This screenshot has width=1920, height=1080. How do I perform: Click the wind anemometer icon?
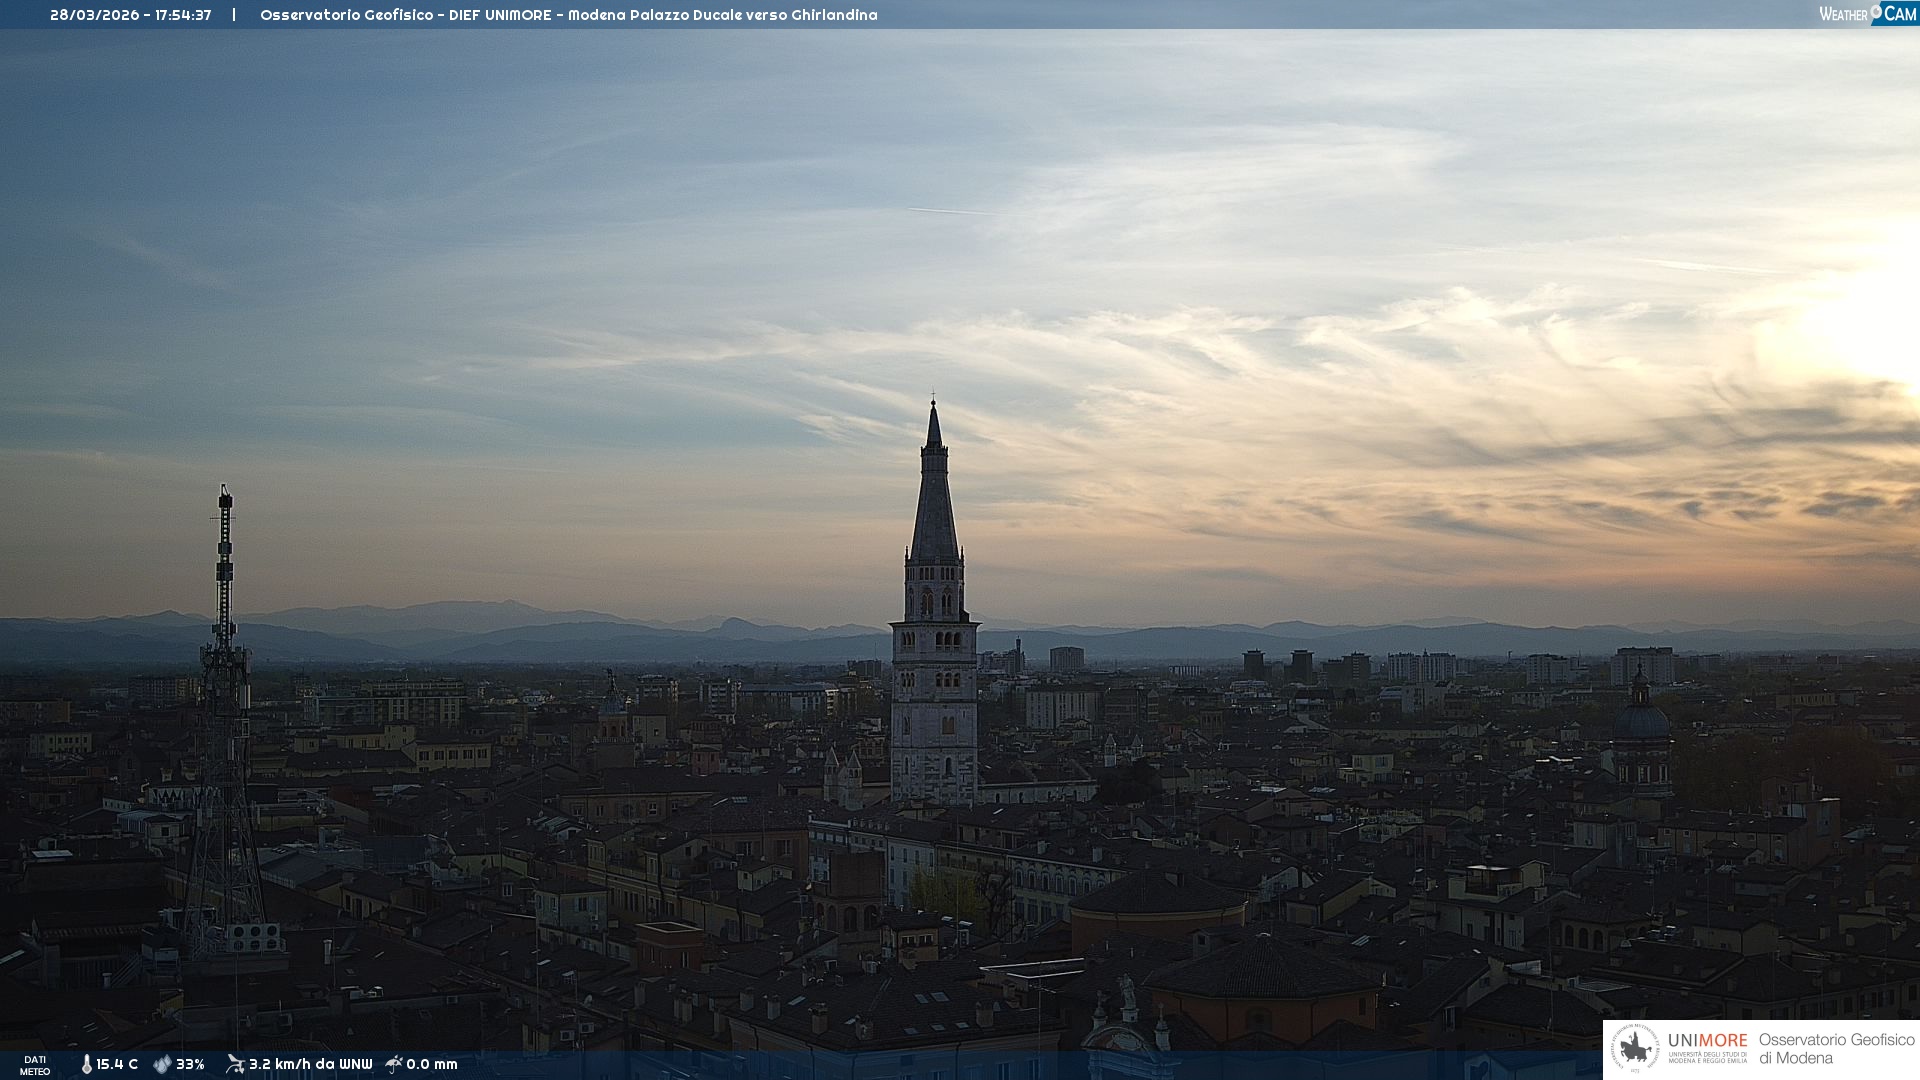(x=235, y=1064)
